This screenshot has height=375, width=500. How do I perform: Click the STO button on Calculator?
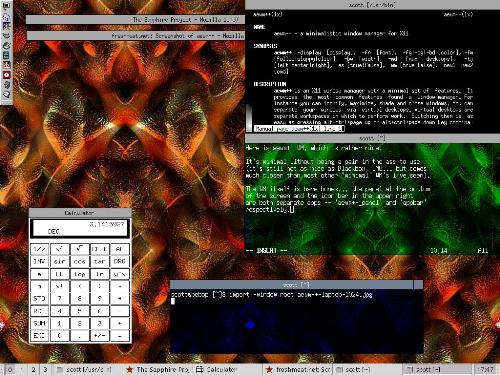[39, 299]
